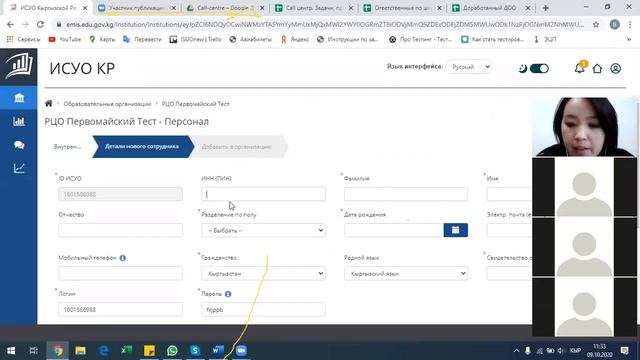Open Edge browser from taskbar

pyautogui.click(x=104, y=351)
